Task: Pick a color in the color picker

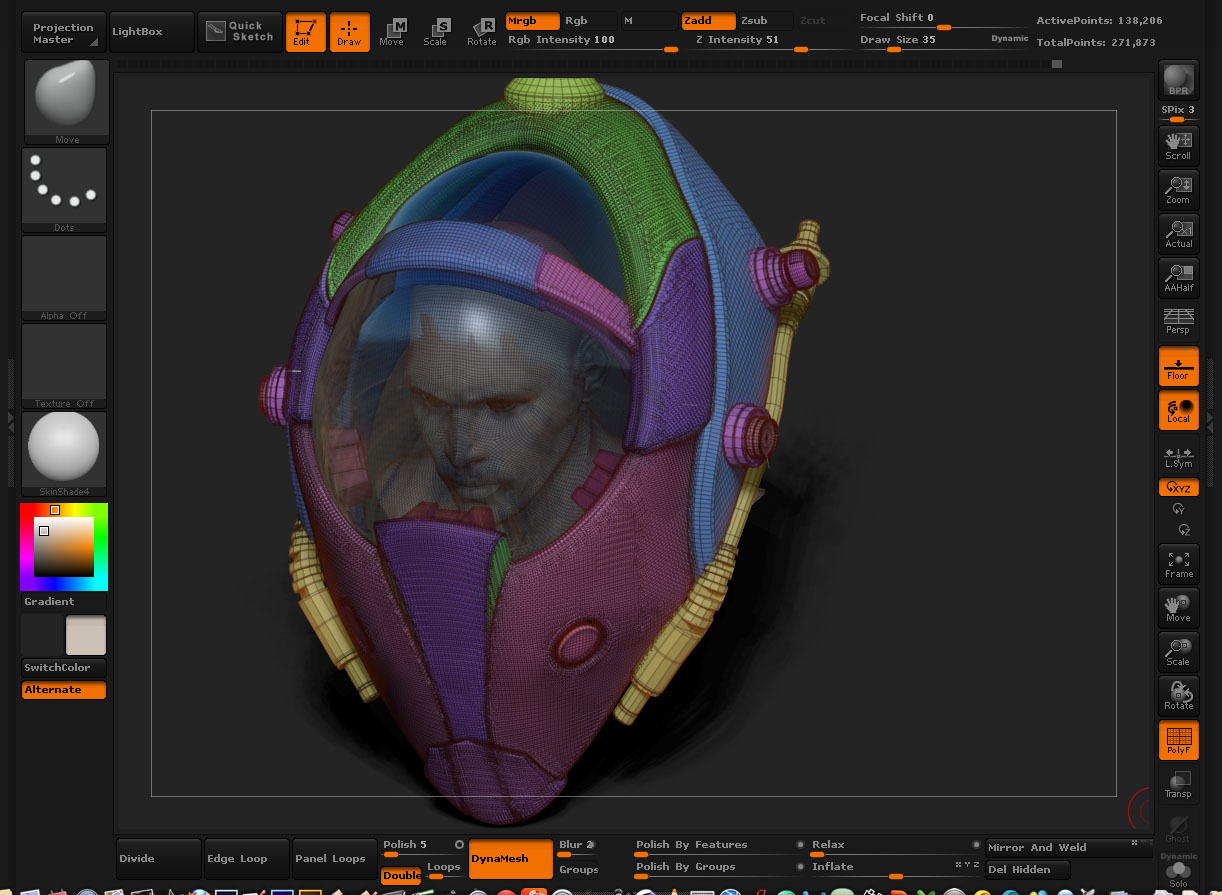Action: click(64, 547)
